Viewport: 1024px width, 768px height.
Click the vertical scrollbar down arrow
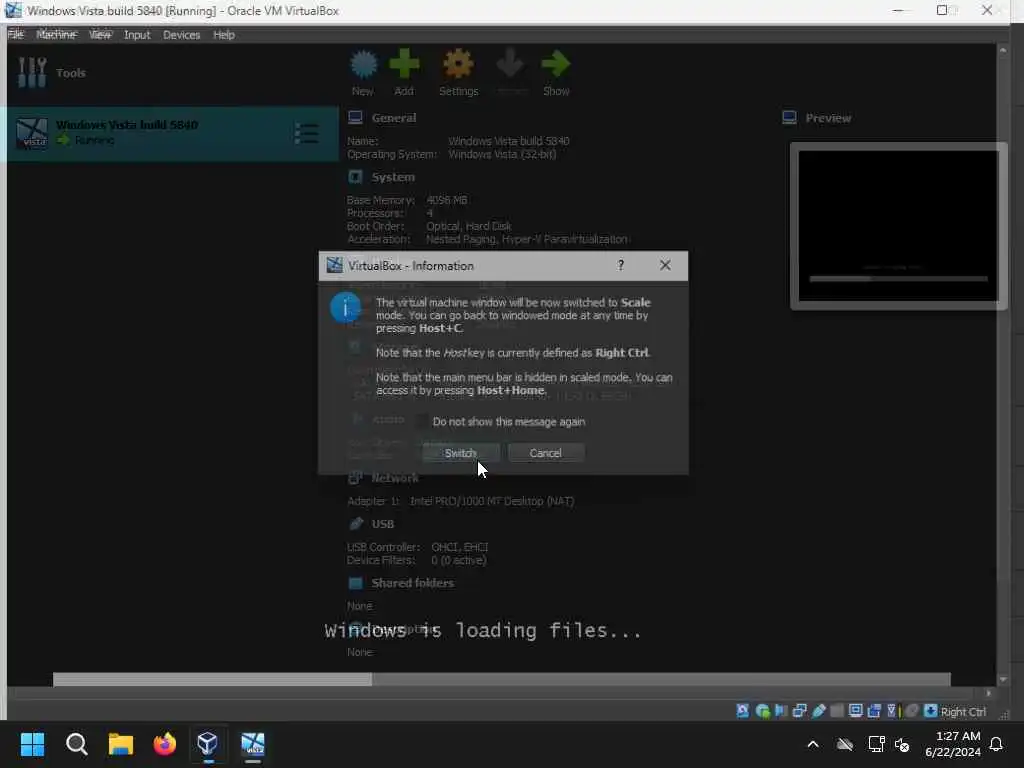(1002, 680)
